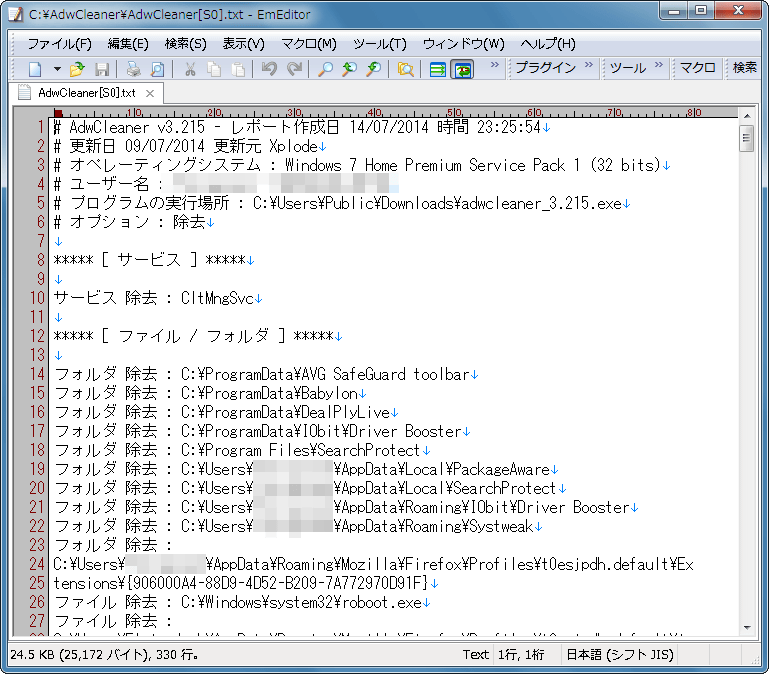Click the Redo arrow icon
769x674 pixels.
click(x=294, y=69)
